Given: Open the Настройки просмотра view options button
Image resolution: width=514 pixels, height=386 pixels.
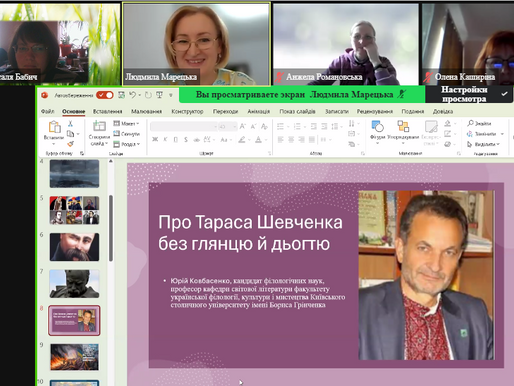Looking at the screenshot, I should coord(470,94).
